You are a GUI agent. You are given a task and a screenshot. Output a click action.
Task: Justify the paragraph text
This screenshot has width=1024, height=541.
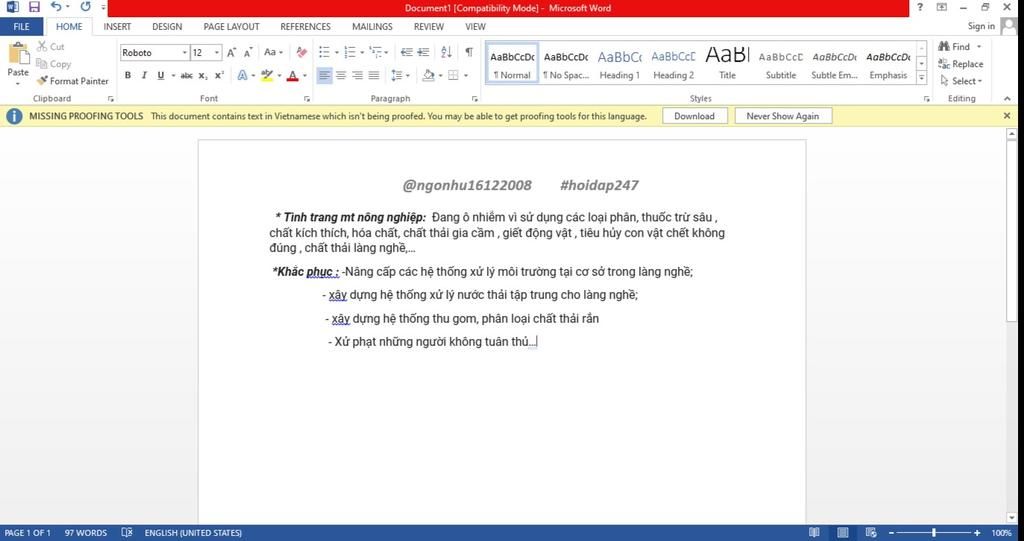tap(374, 76)
